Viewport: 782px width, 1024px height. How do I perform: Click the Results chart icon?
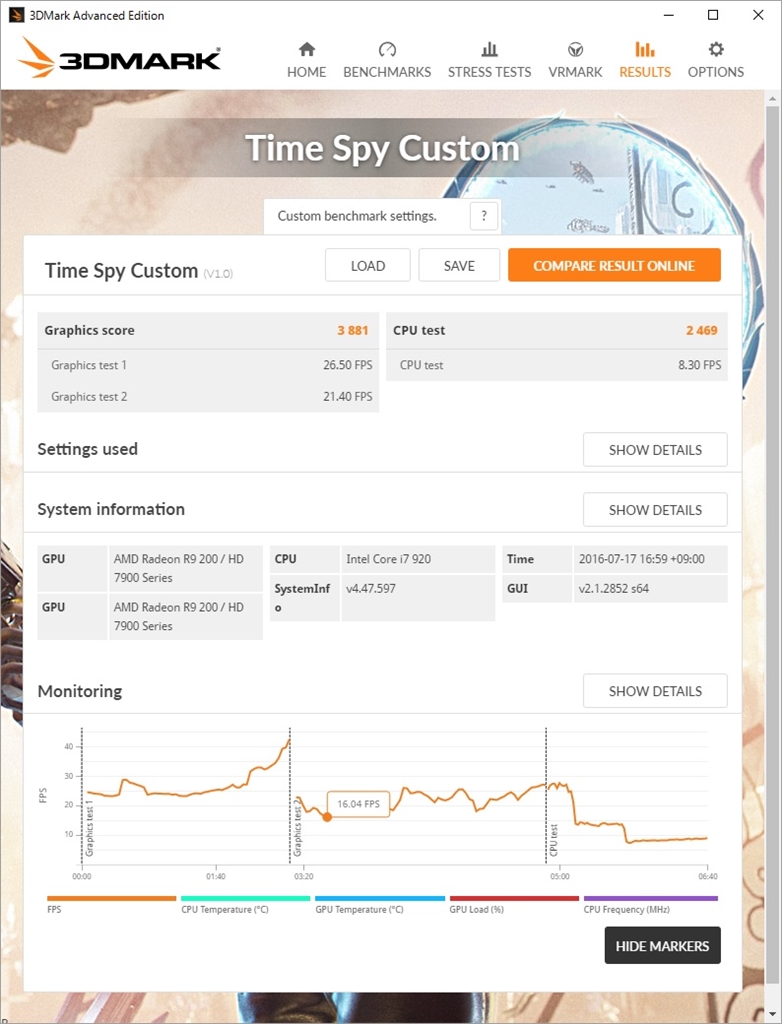tap(645, 49)
